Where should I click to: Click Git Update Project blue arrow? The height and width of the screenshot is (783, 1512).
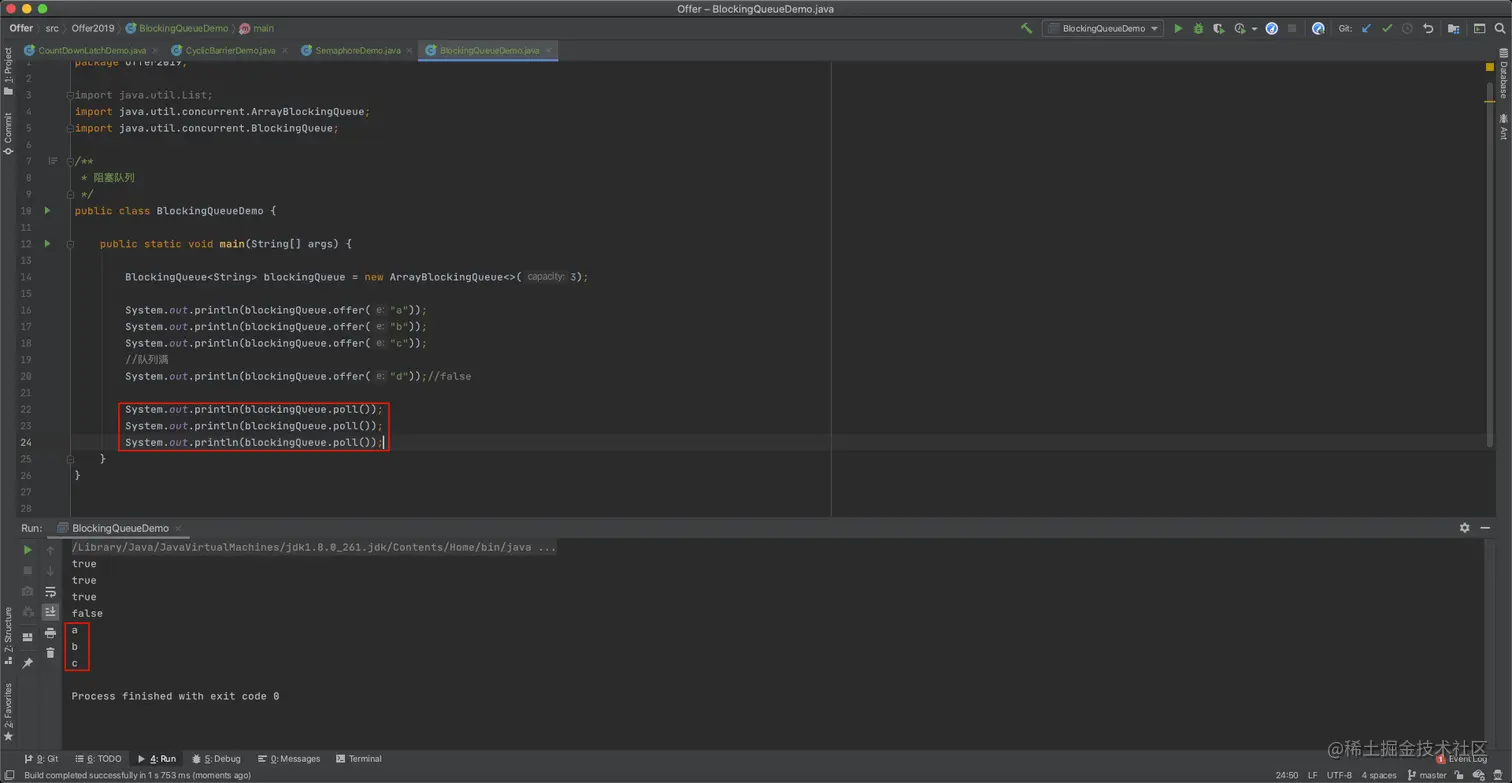click(1366, 29)
